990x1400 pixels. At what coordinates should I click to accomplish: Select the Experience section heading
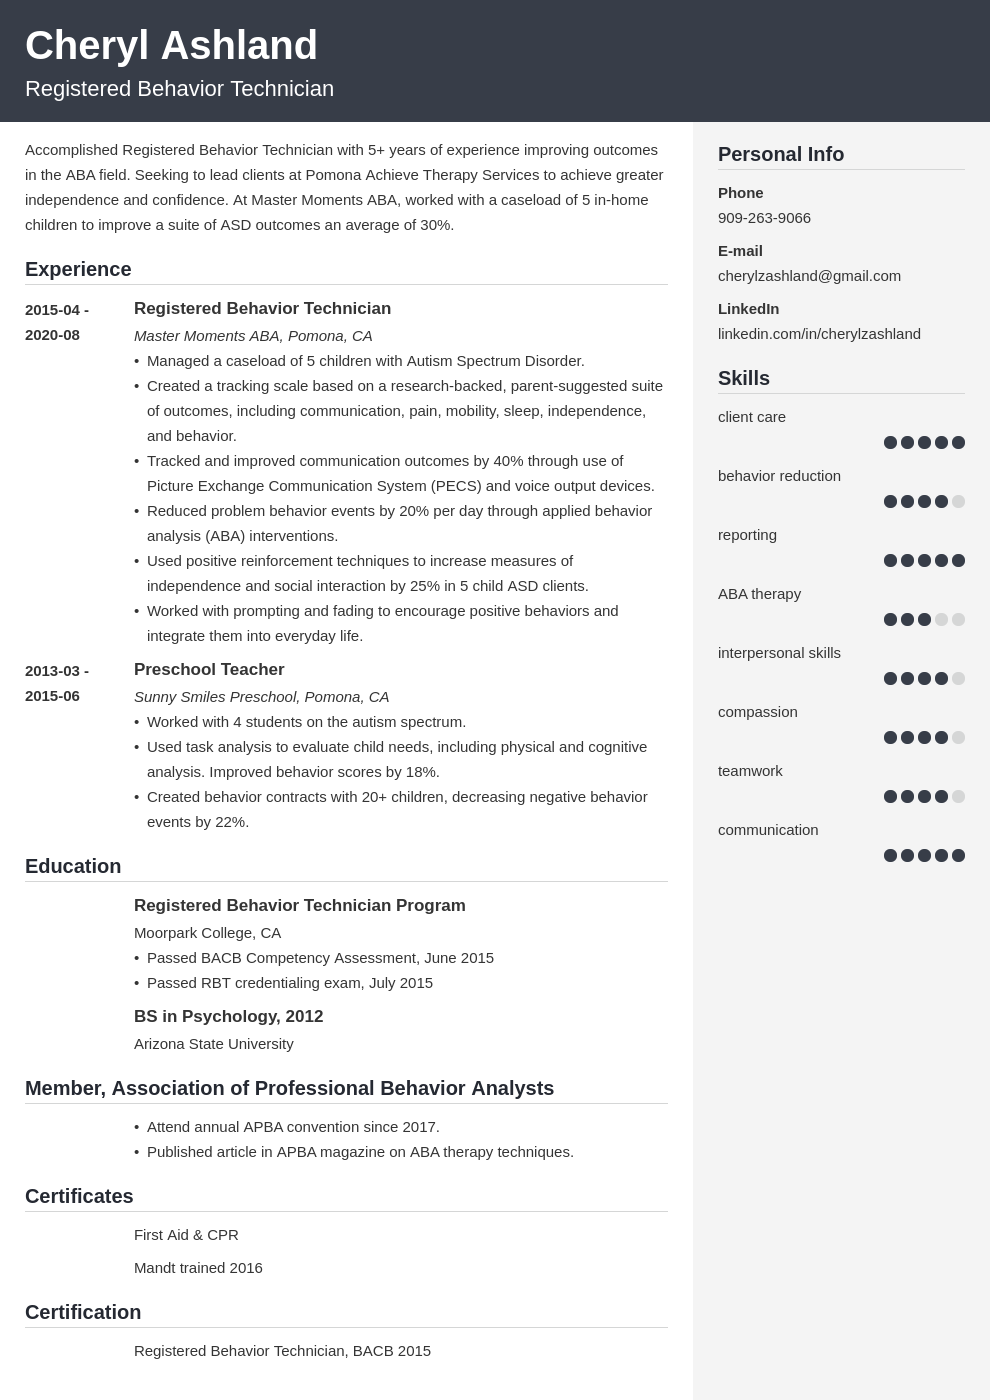78,269
